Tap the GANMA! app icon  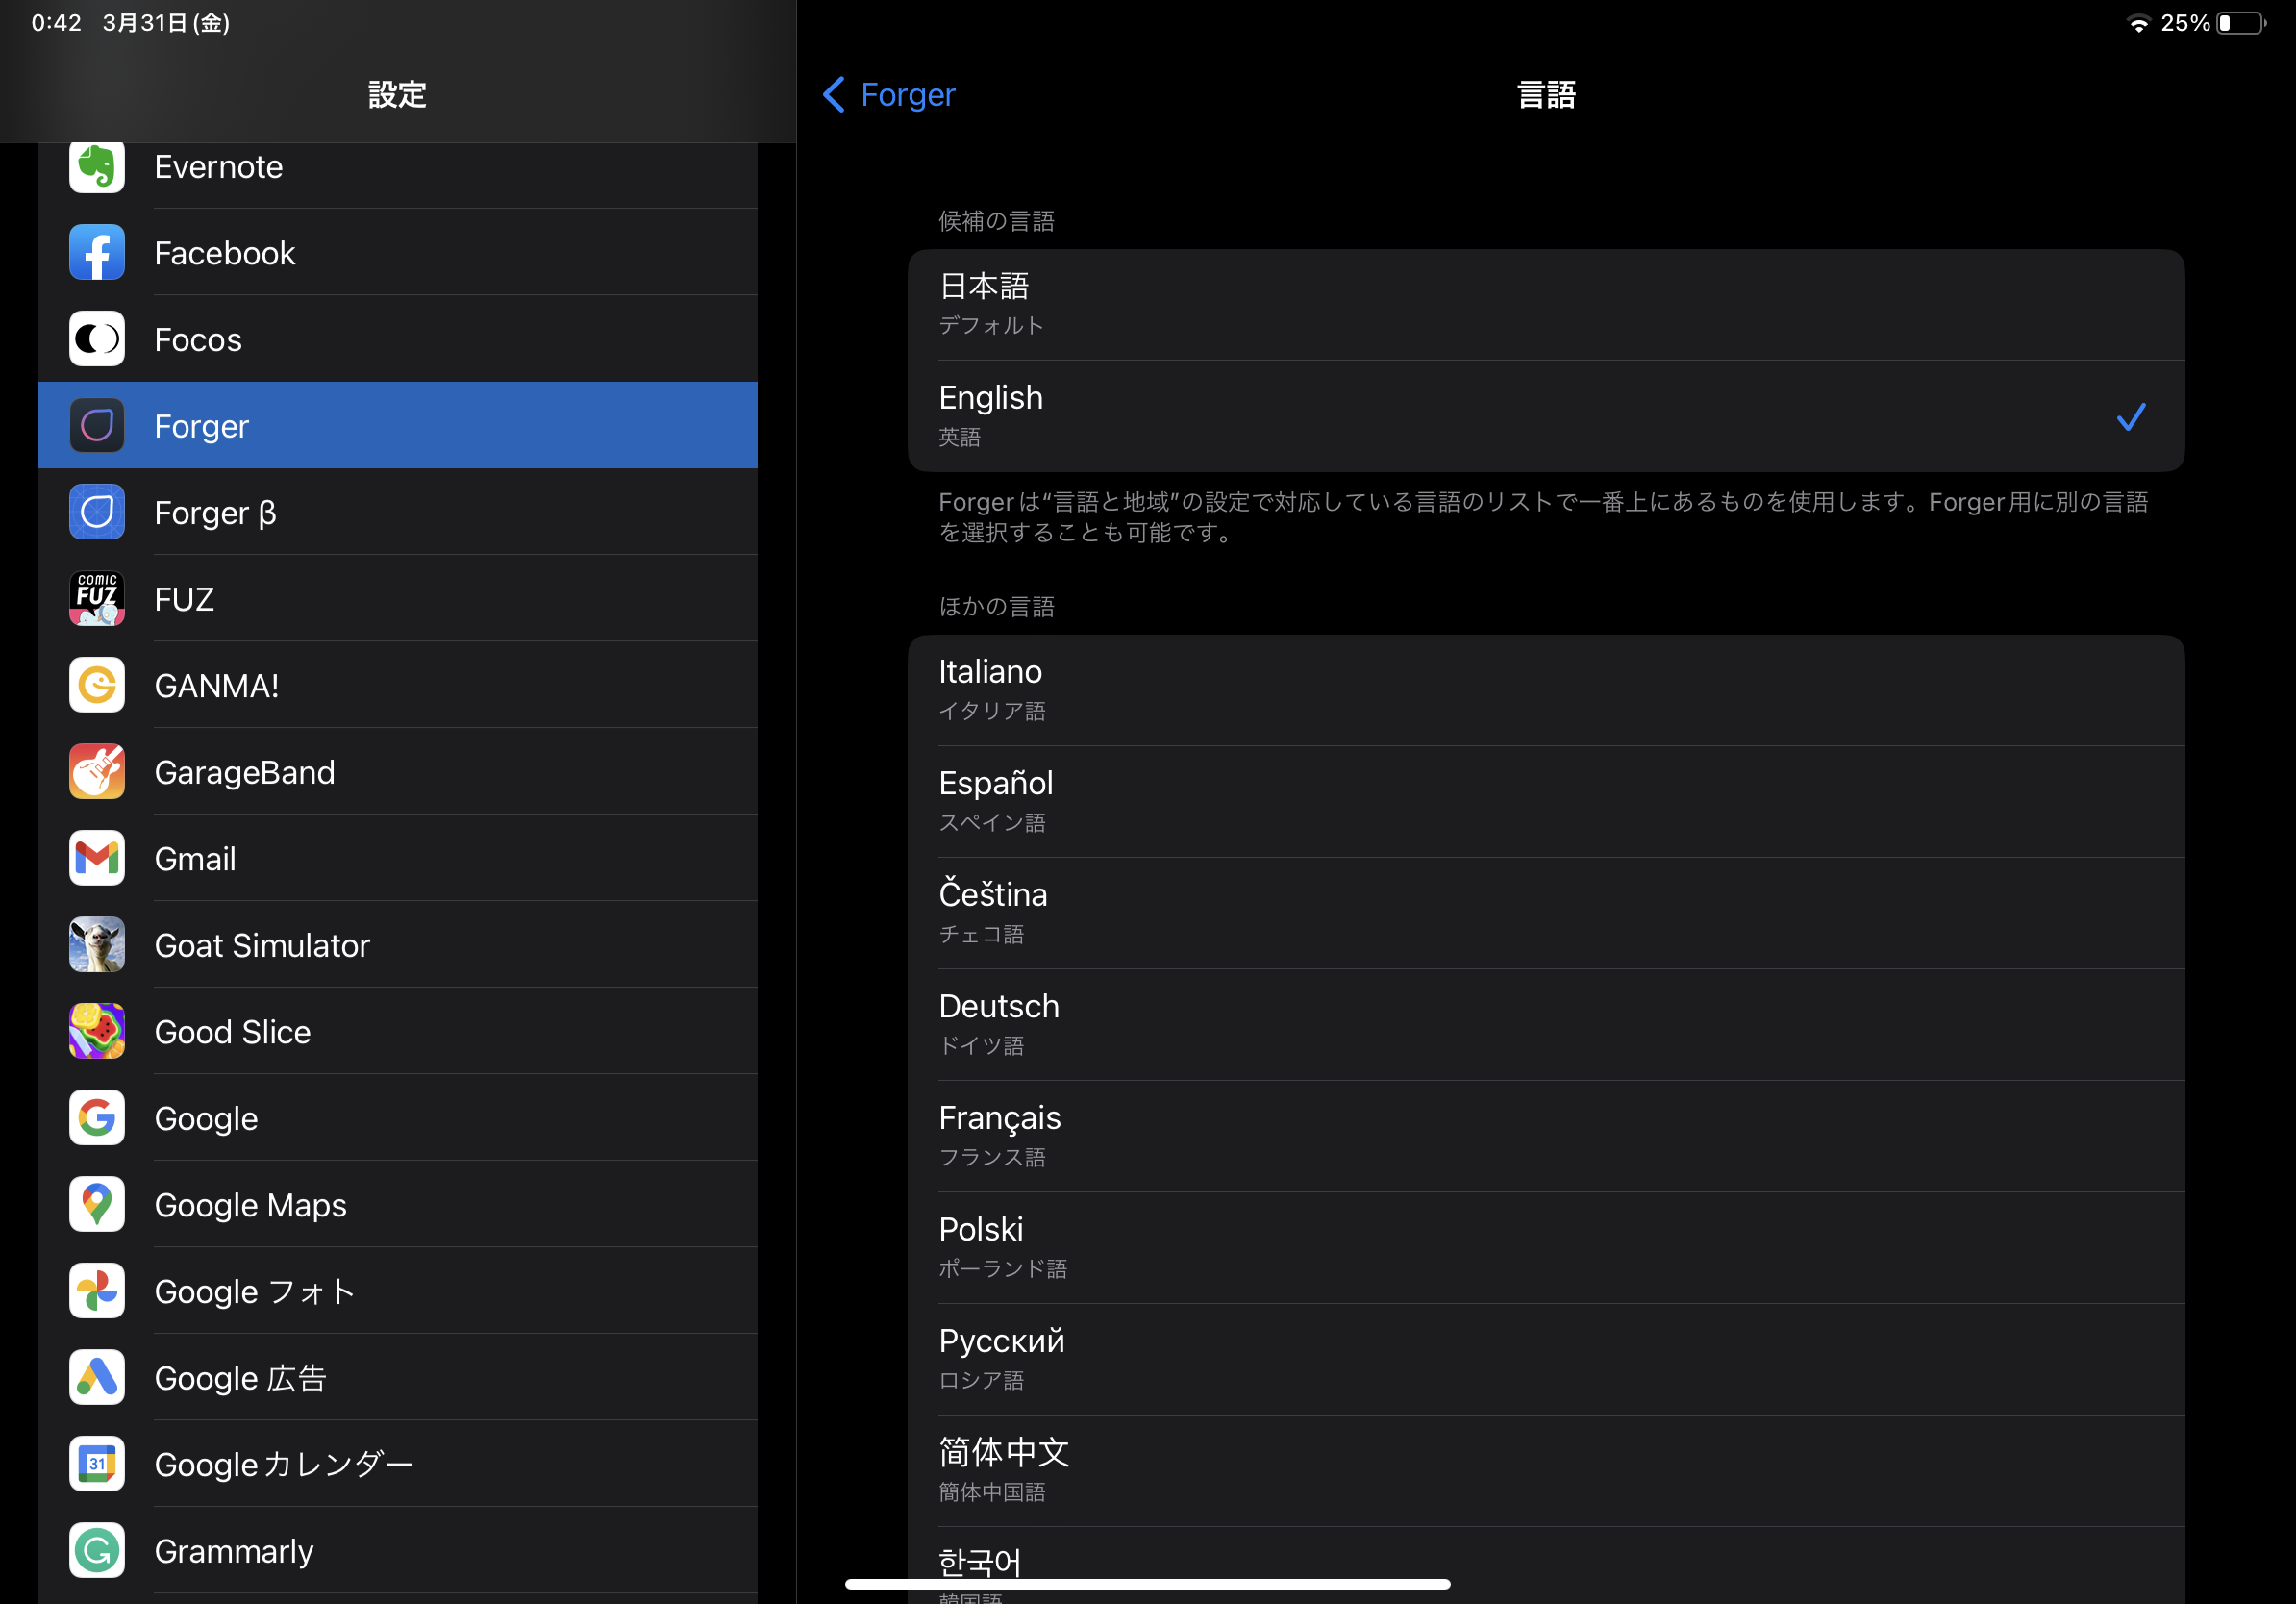pyautogui.click(x=97, y=685)
